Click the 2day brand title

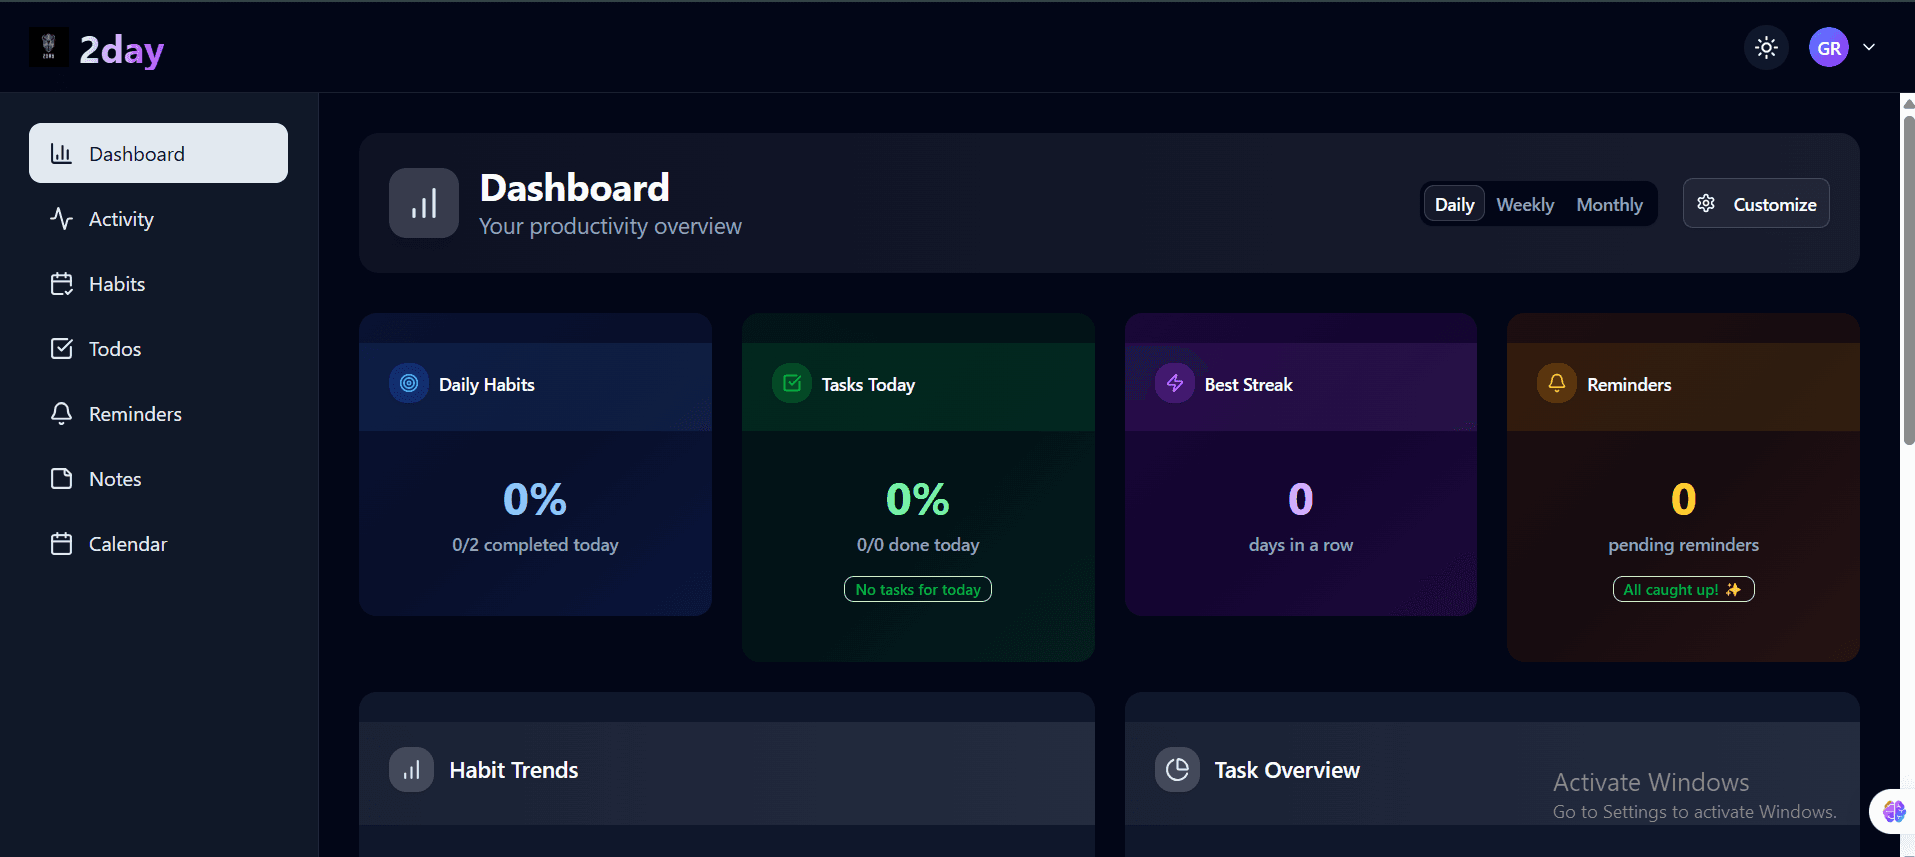point(121,49)
